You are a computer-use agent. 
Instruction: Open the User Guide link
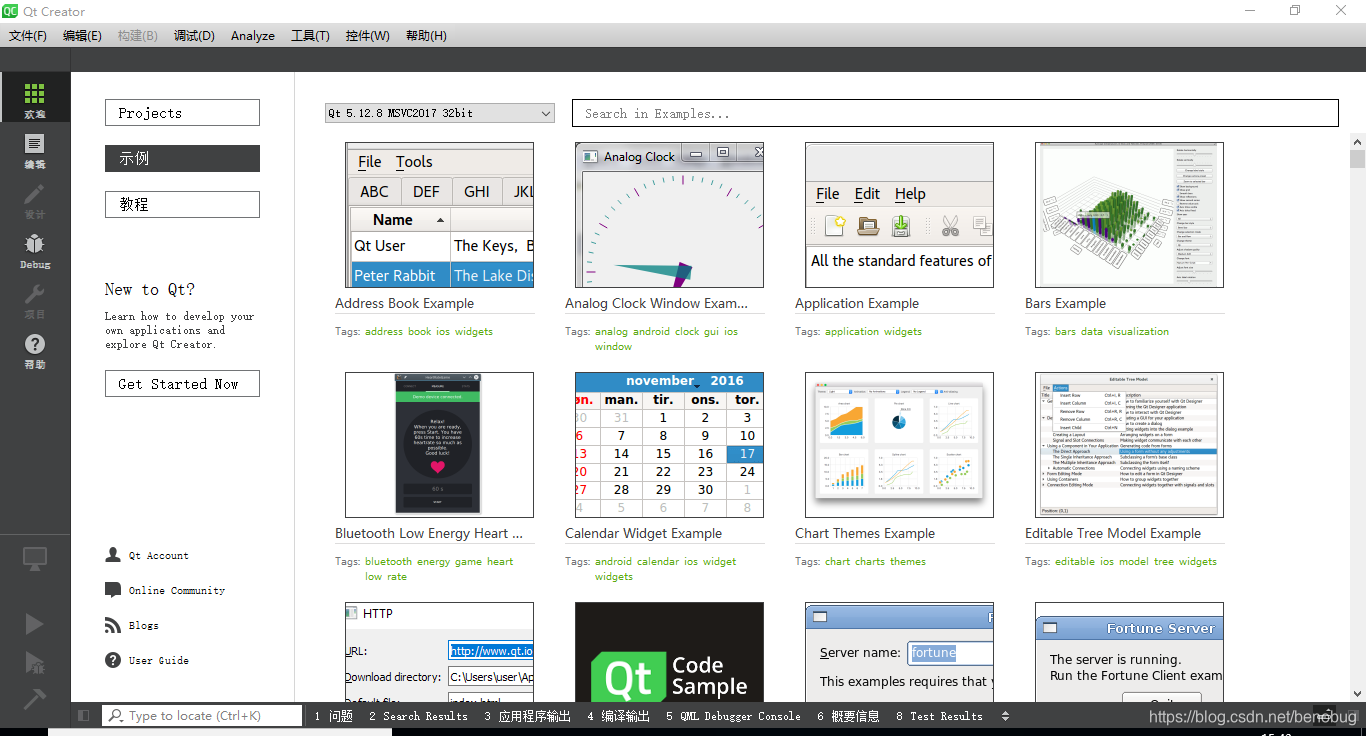click(x=159, y=660)
